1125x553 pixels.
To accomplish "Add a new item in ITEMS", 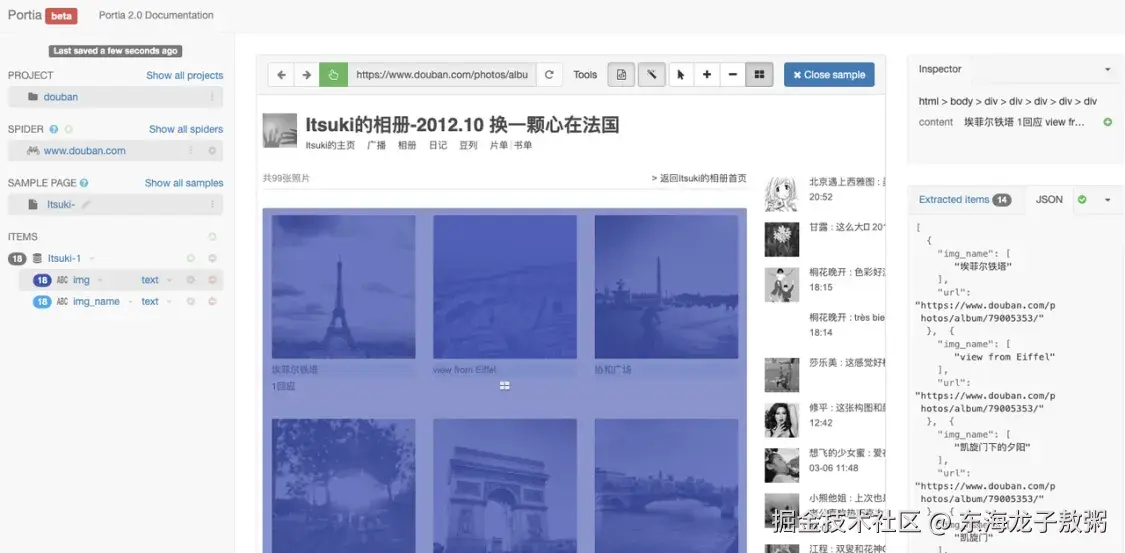I will 212,237.
